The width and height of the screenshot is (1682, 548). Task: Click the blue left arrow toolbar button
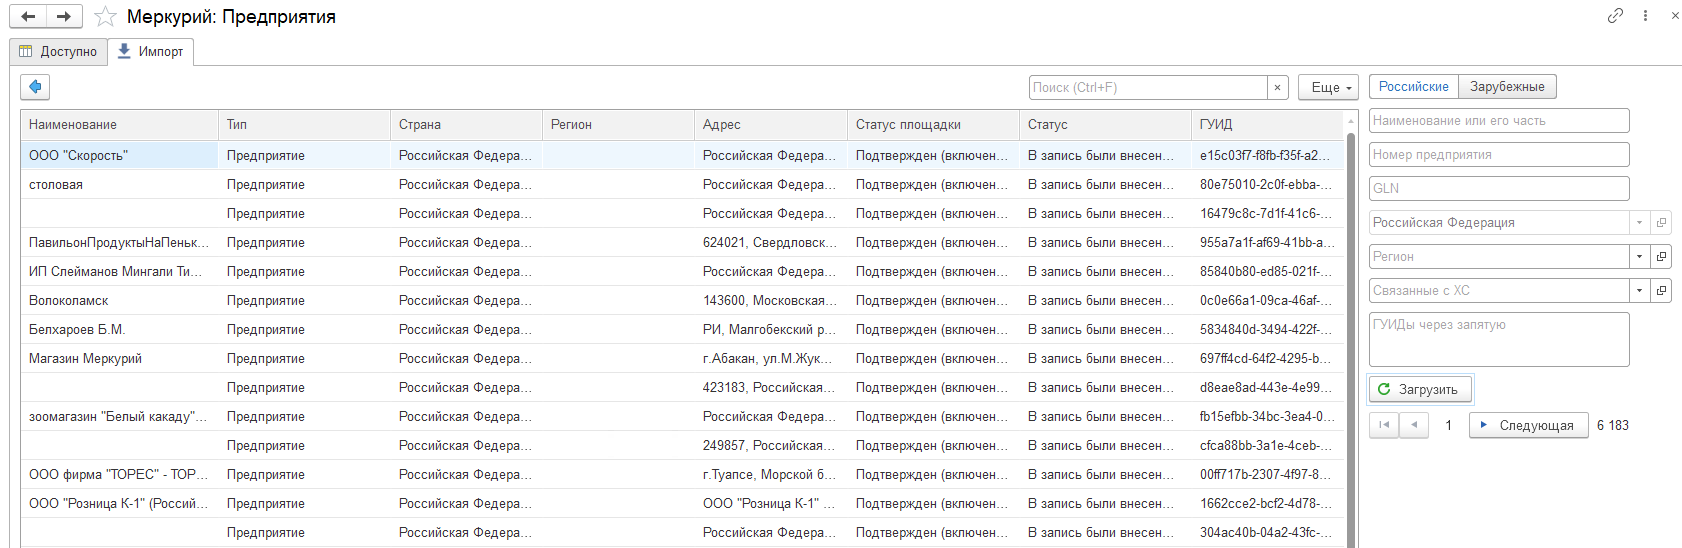pos(35,87)
